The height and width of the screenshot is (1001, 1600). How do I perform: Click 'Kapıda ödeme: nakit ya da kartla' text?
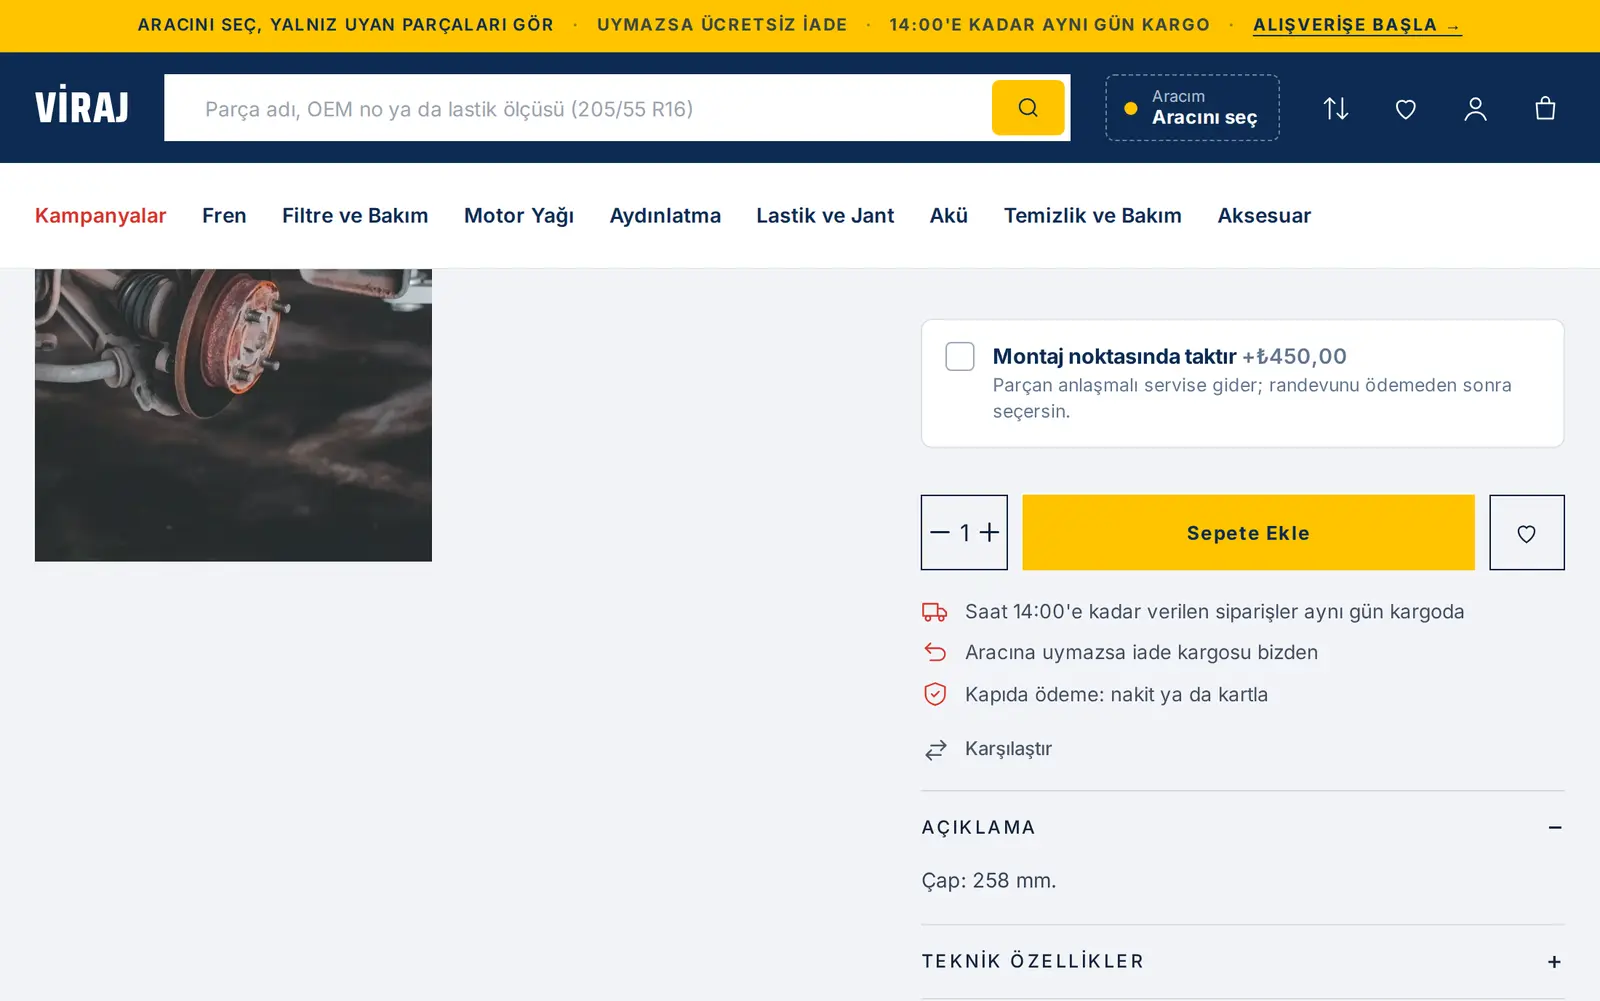pyautogui.click(x=1116, y=695)
